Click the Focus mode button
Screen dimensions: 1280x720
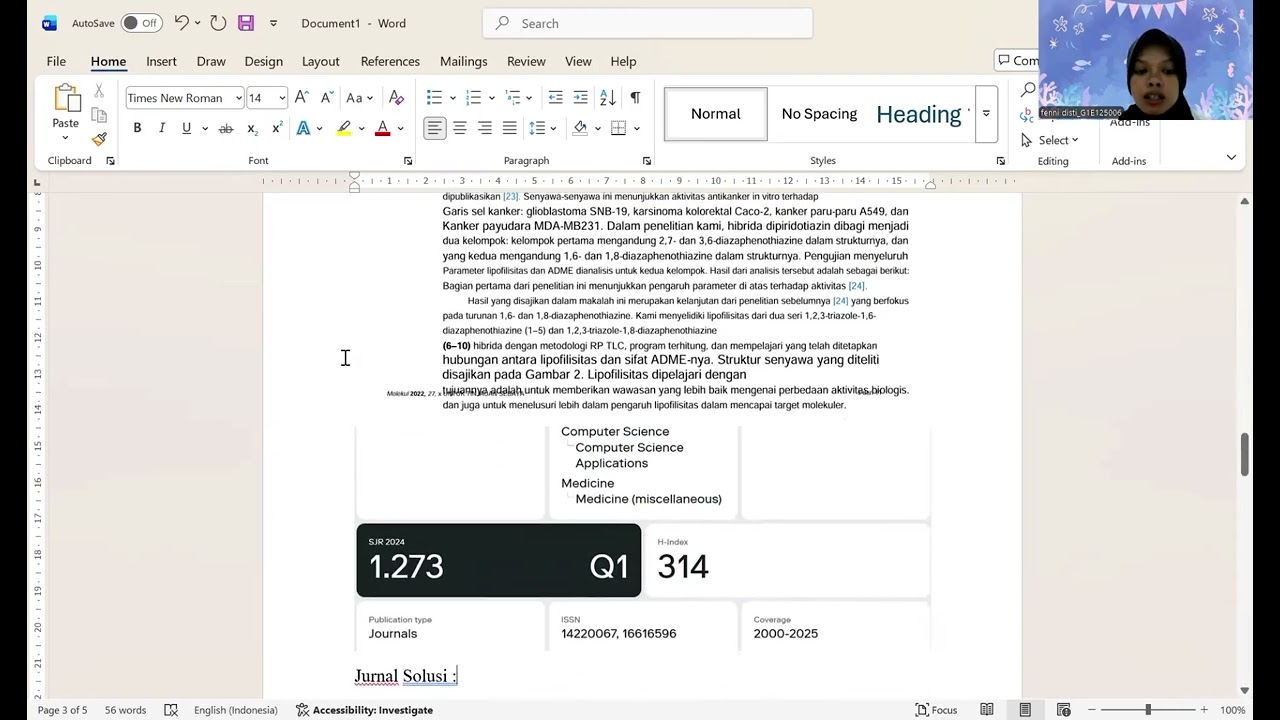pyautogui.click(x=937, y=710)
